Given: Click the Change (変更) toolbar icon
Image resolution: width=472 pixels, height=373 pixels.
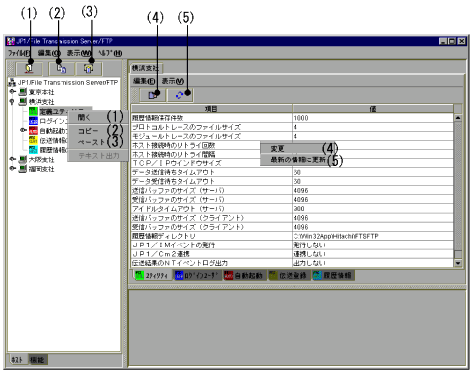Looking at the screenshot, I should [153, 95].
